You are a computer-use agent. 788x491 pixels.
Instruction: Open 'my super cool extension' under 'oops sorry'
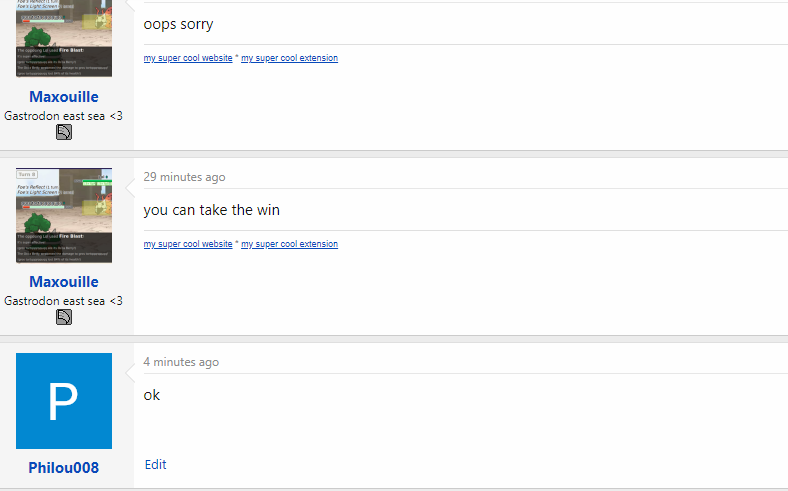point(289,58)
